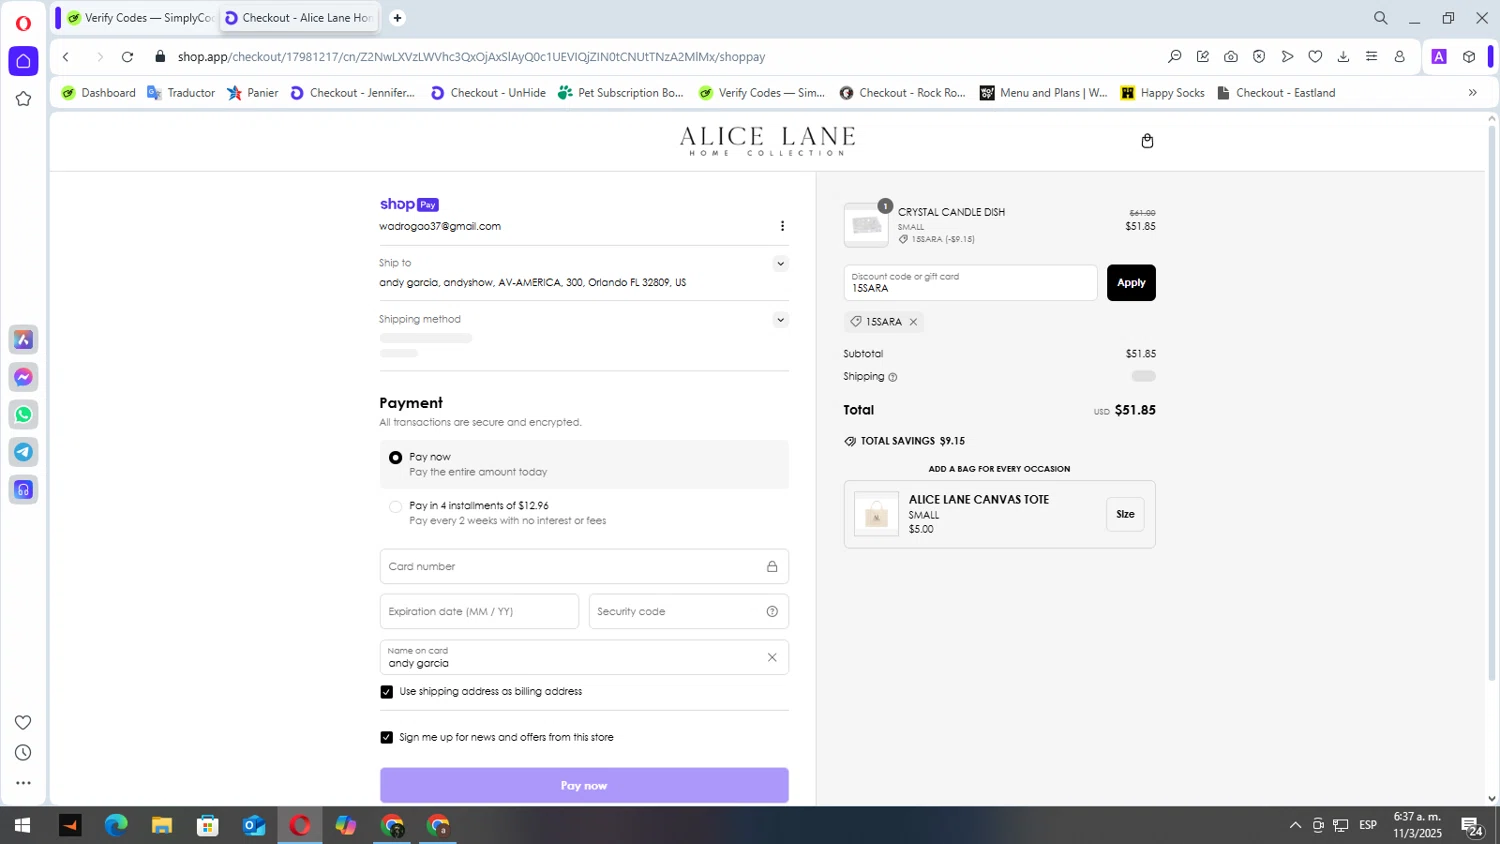Image resolution: width=1500 pixels, height=844 pixels.
Task: Show hidden system tray icons
Action: tap(1295, 825)
